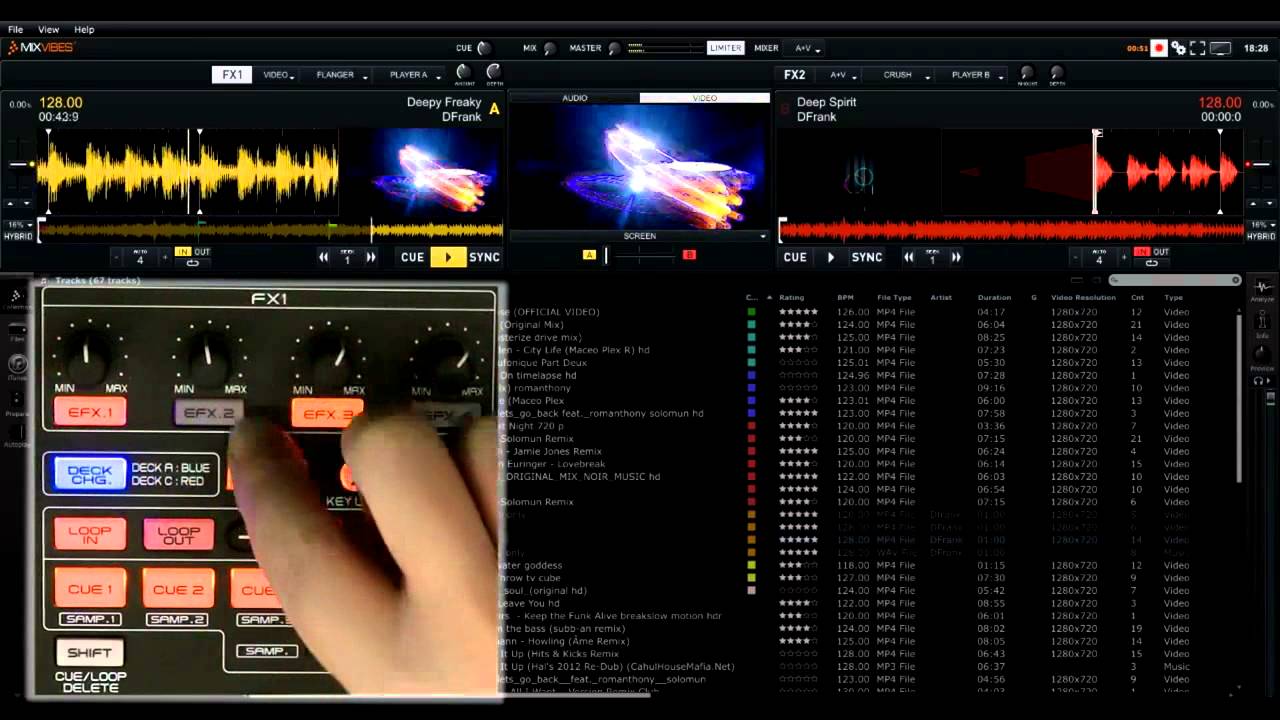Sort tracks by the BPM column header

(845, 297)
